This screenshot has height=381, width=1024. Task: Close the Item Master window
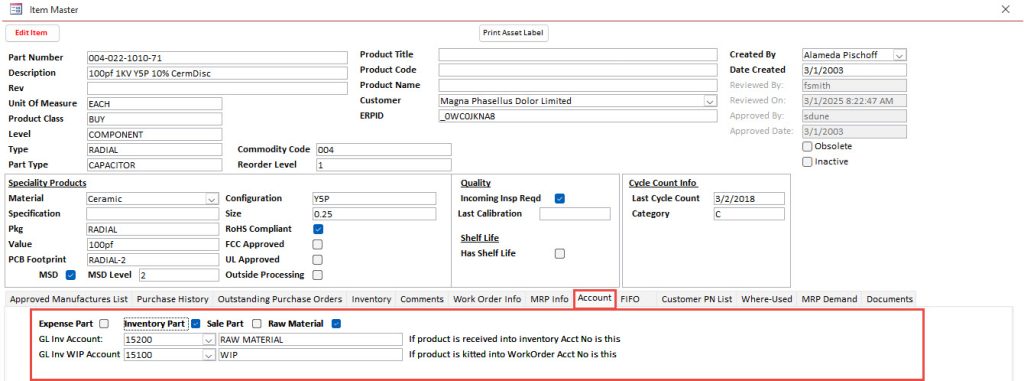coord(1006,9)
